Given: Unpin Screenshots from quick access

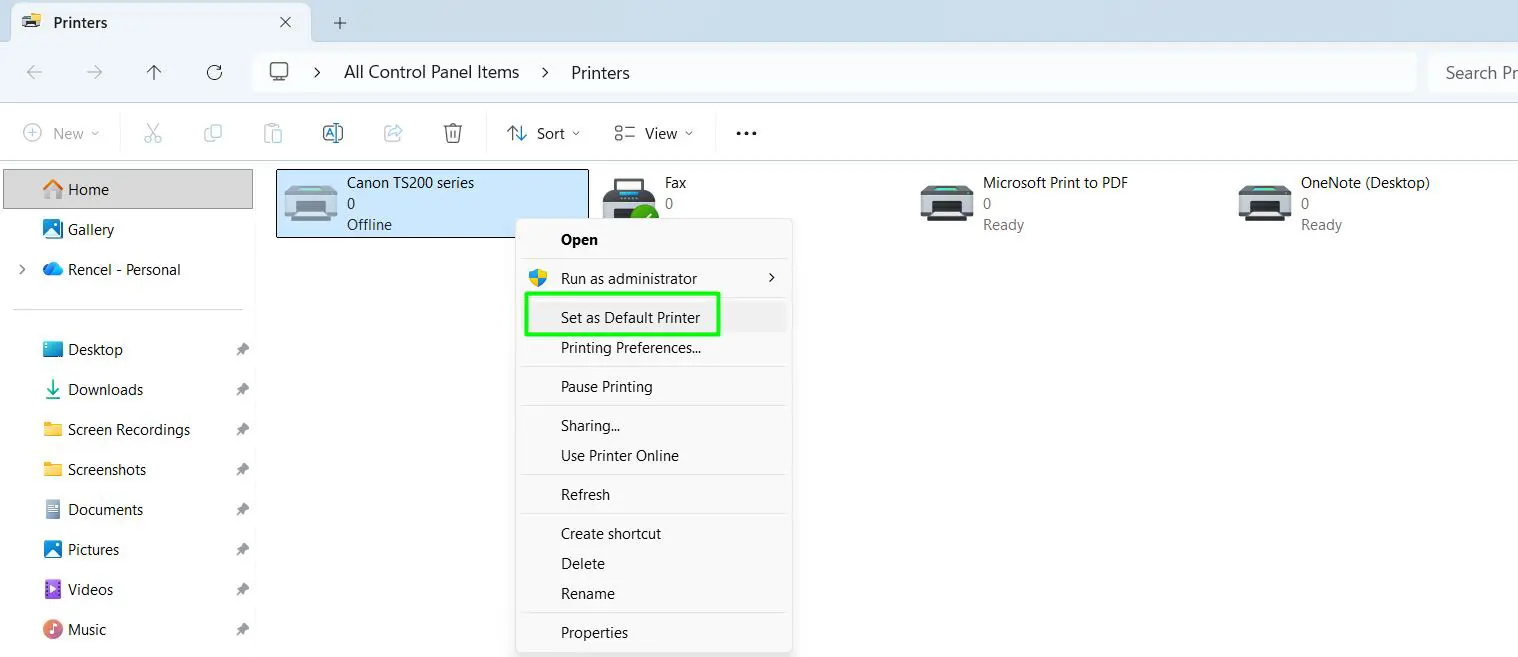Looking at the screenshot, I should coord(242,470).
